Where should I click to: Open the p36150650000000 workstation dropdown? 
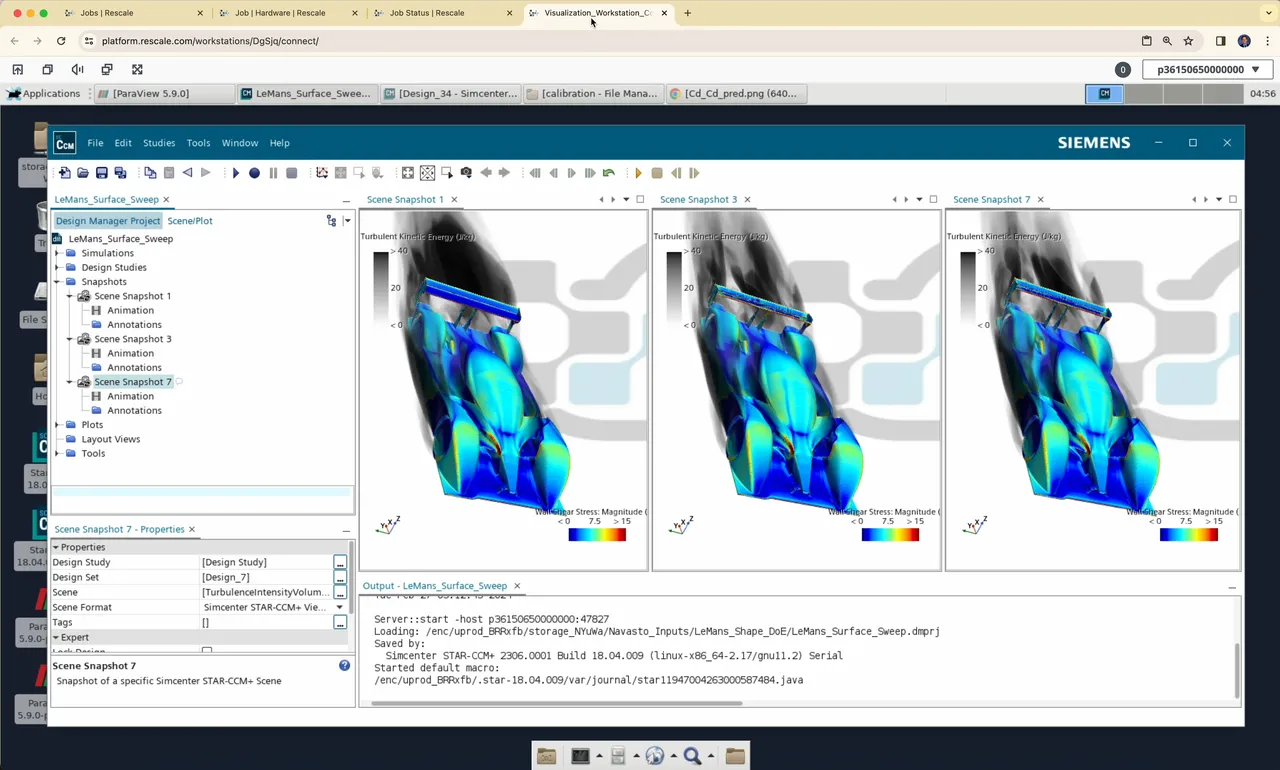(x=1208, y=70)
